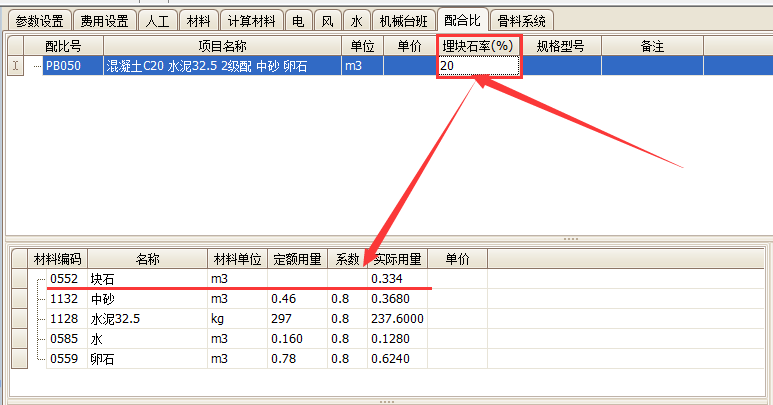This screenshot has width=773, height=405.
Task: Click the 埋块石率(%) input field with 20
Action: click(478, 66)
